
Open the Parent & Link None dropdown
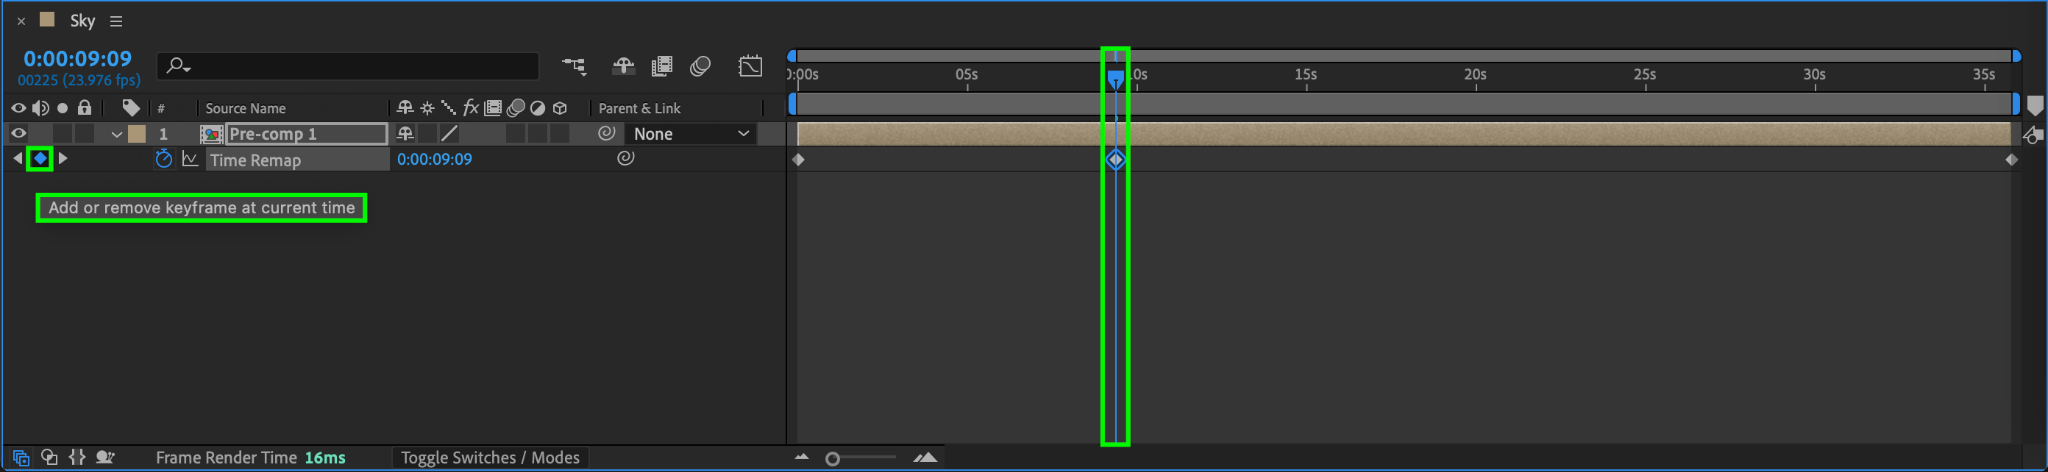coord(691,134)
